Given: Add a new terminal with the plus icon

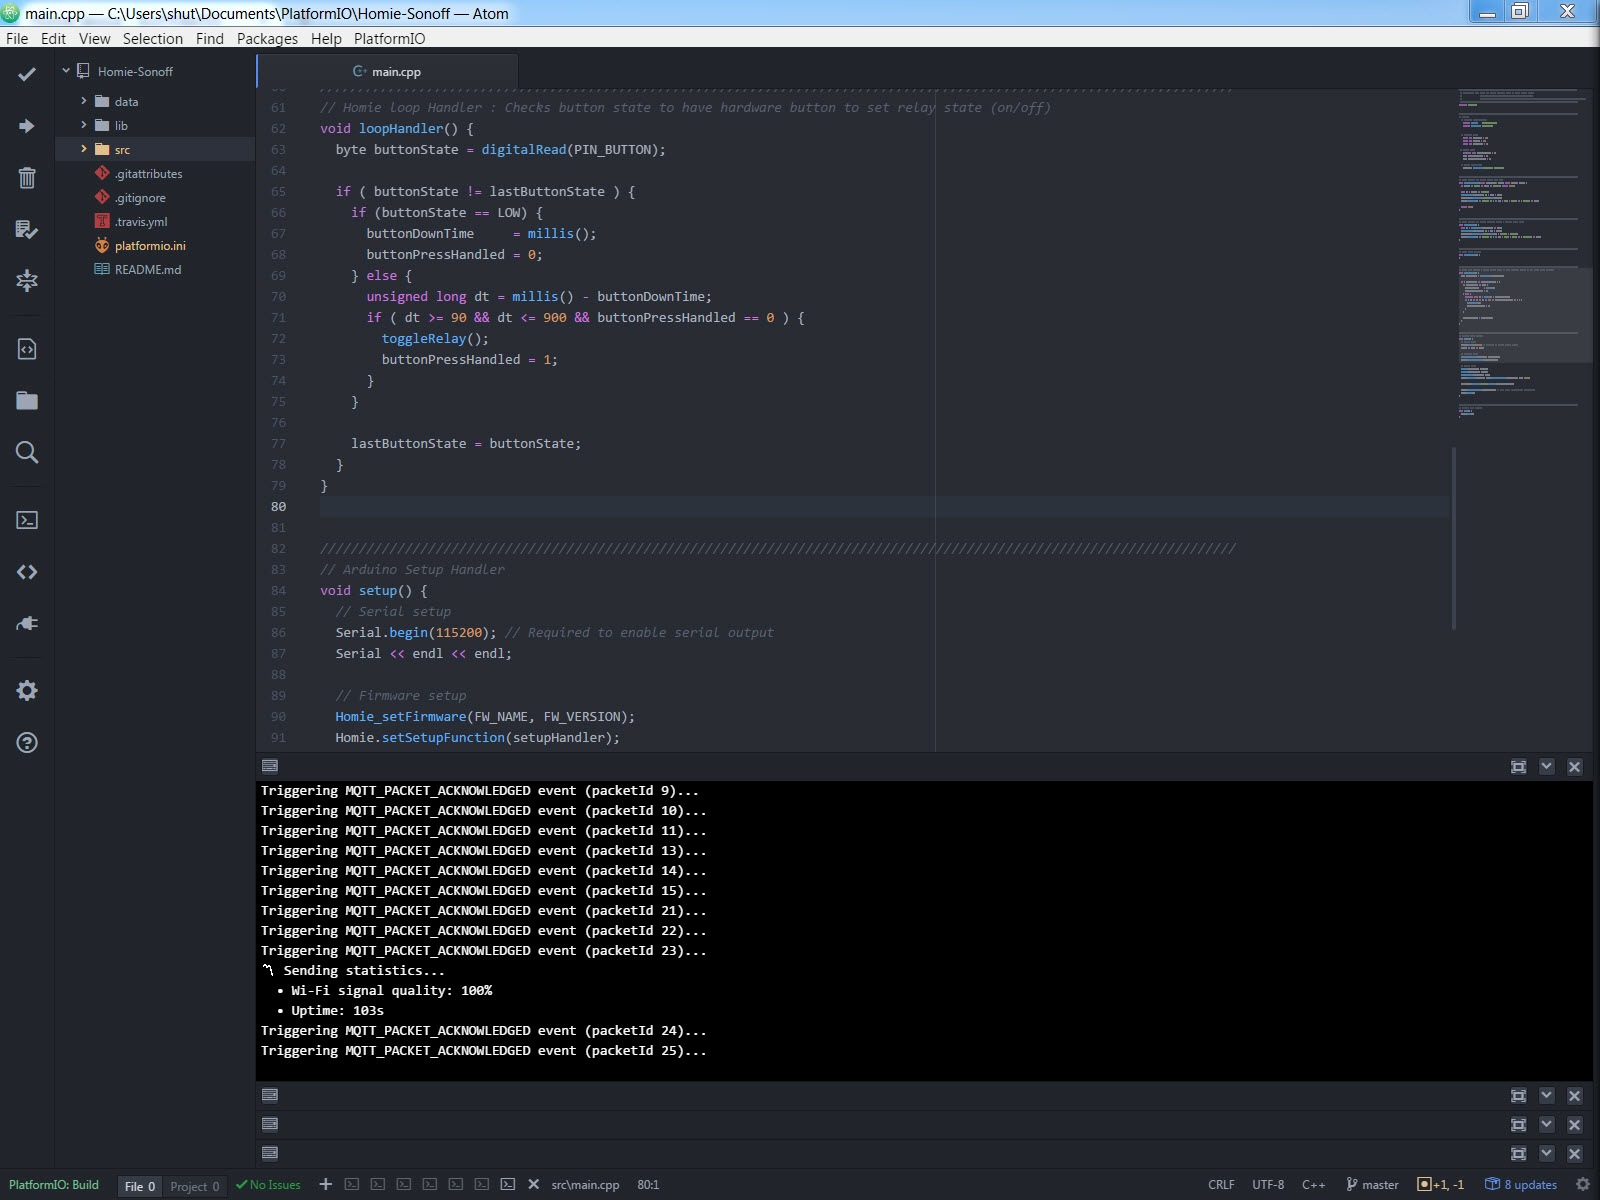Looking at the screenshot, I should point(326,1184).
